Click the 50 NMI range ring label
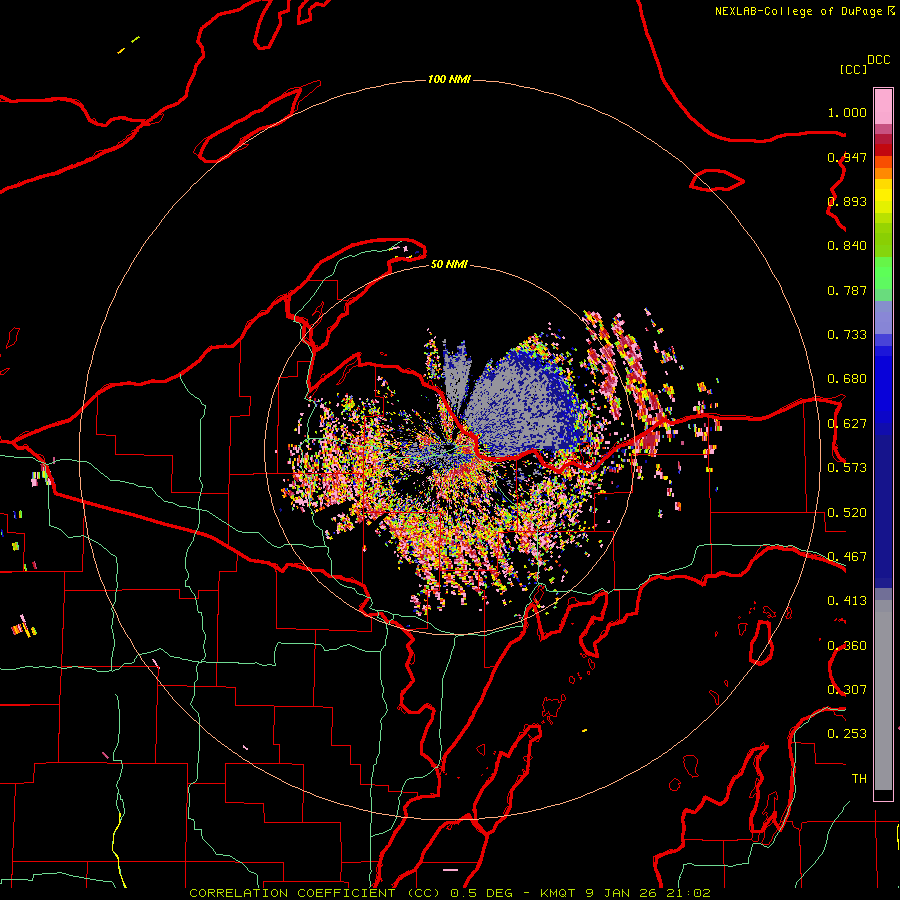 (449, 264)
